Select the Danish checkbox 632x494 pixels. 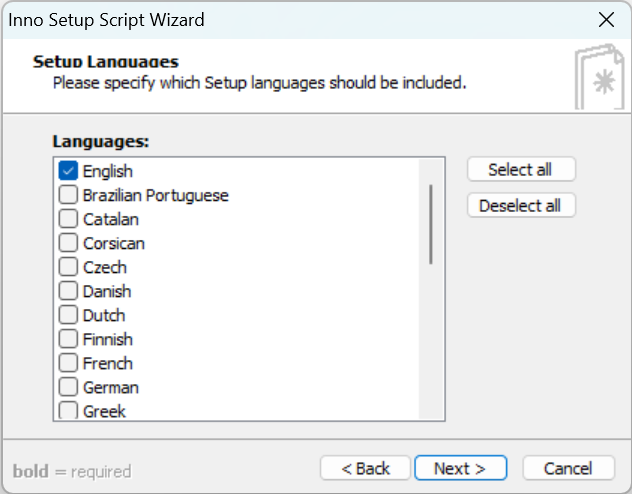tap(68, 291)
